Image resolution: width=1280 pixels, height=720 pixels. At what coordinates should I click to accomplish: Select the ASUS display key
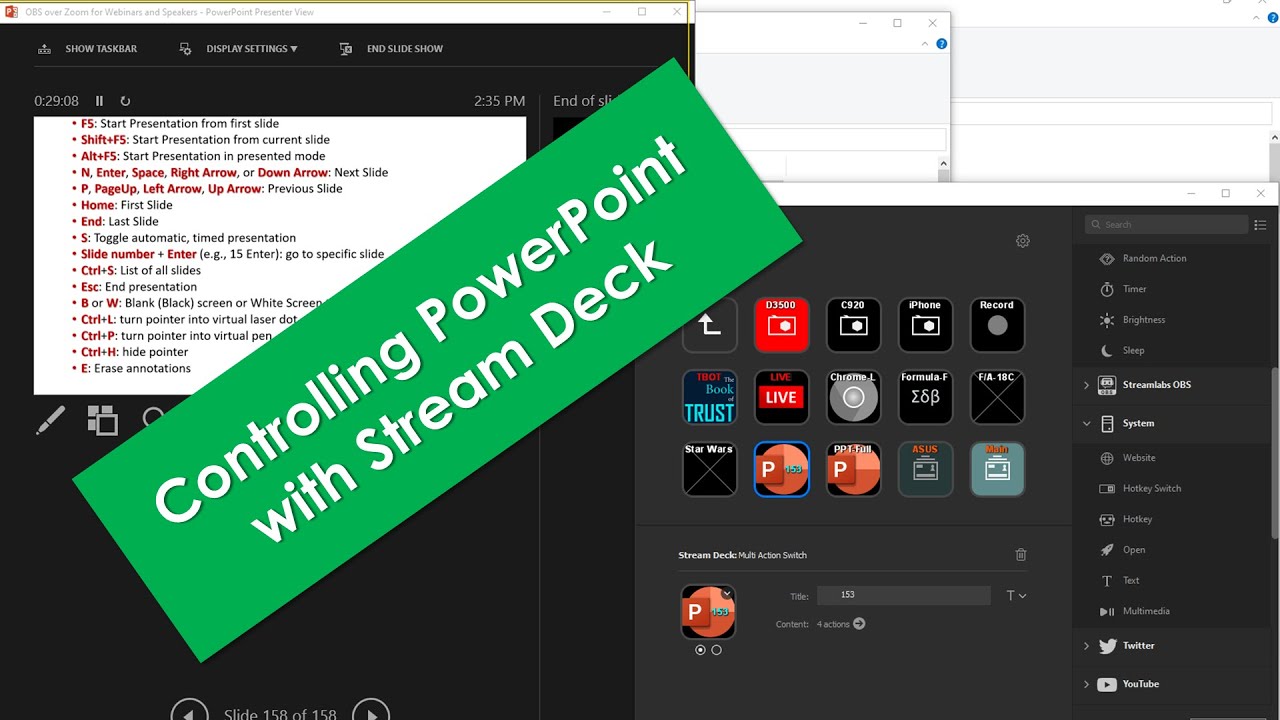click(925, 469)
